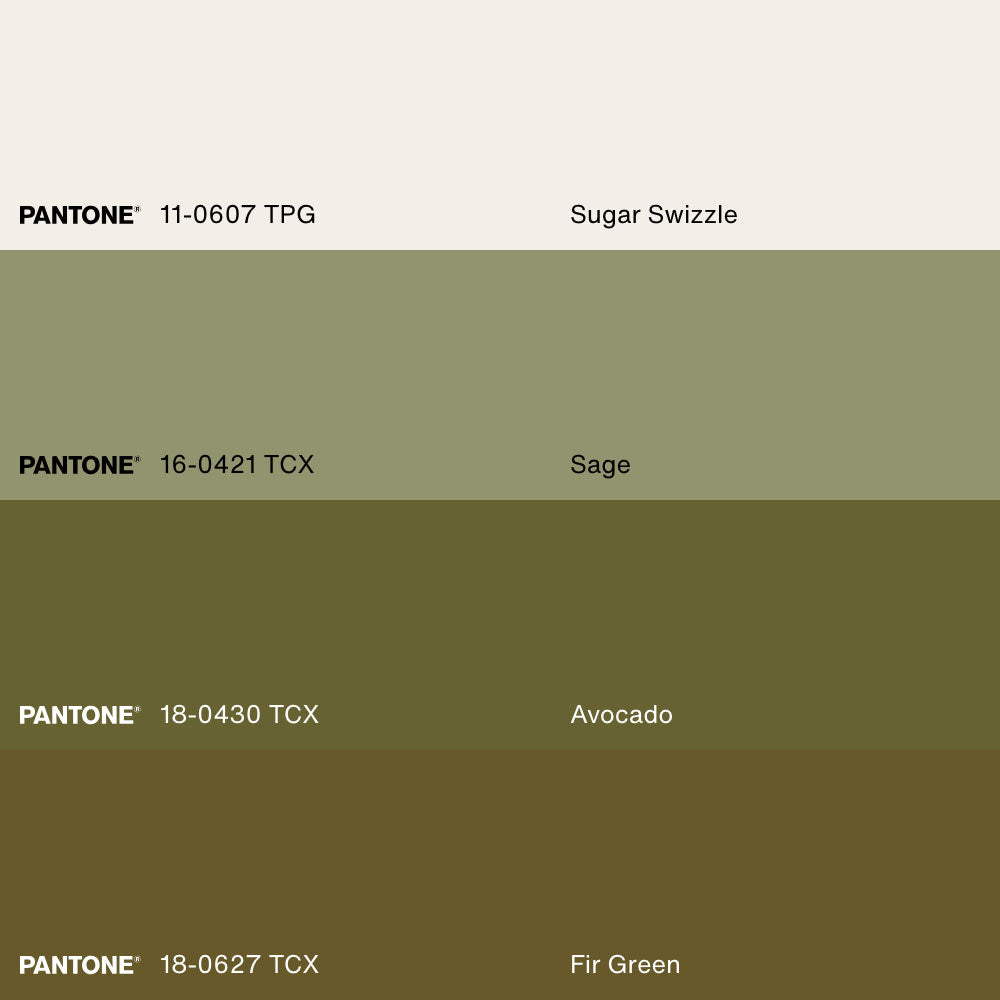This screenshot has width=1000, height=1000.
Task: Click registered trademark symbol beside Sage row logo
Action: (x=138, y=459)
